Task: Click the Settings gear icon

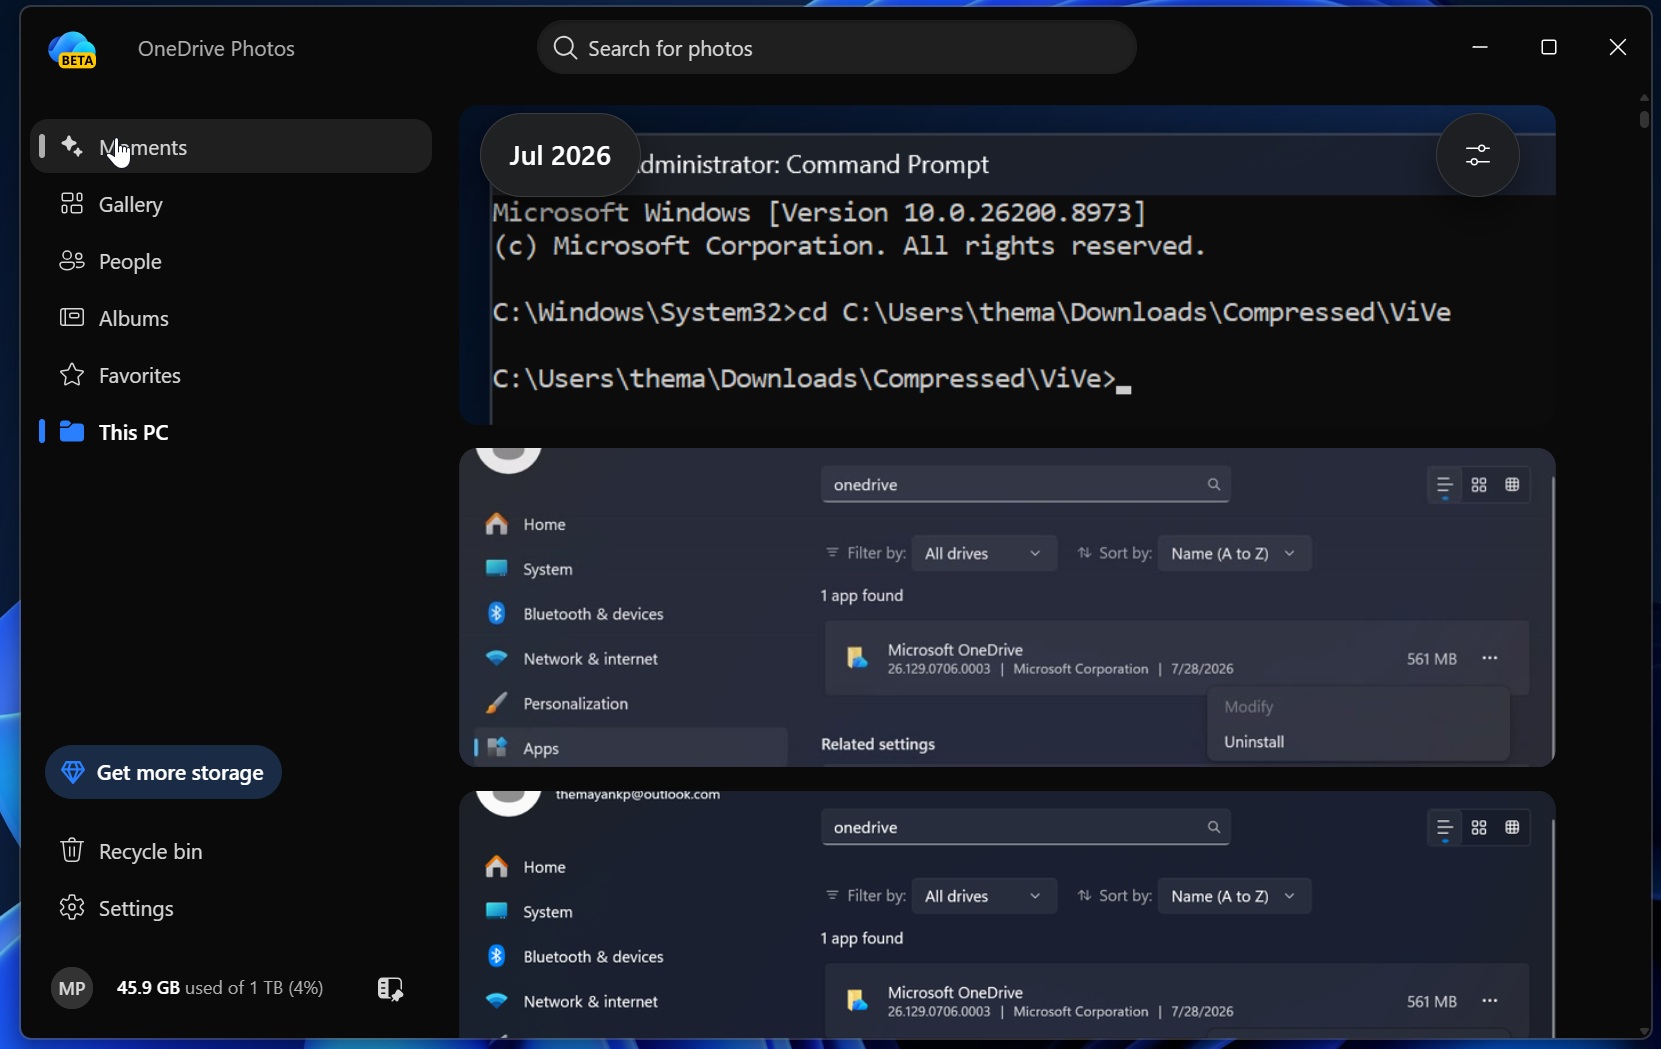Action: (x=72, y=907)
